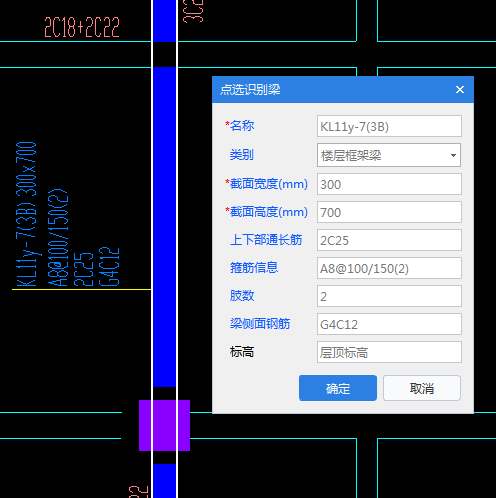Open the 类别 dropdown with 楼层框架梁
Image resolution: width=496 pixels, height=498 pixels.
(x=389, y=155)
